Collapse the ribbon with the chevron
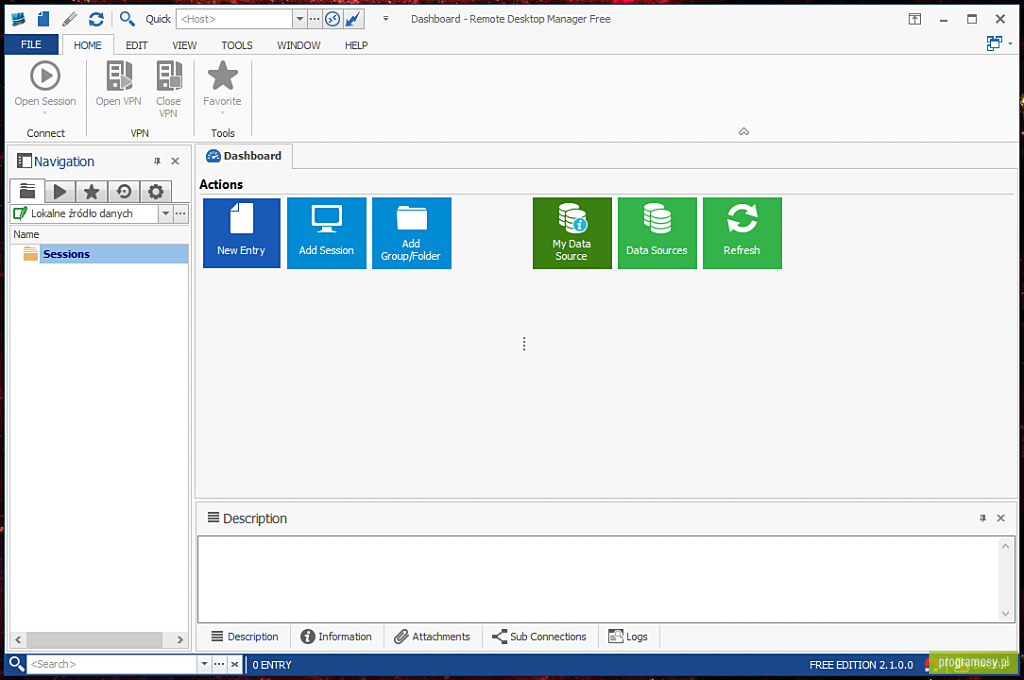1024x680 pixels. (744, 131)
